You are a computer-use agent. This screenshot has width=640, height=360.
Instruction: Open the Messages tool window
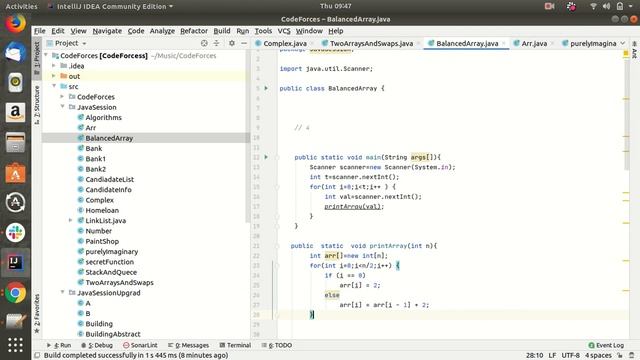[188, 345]
